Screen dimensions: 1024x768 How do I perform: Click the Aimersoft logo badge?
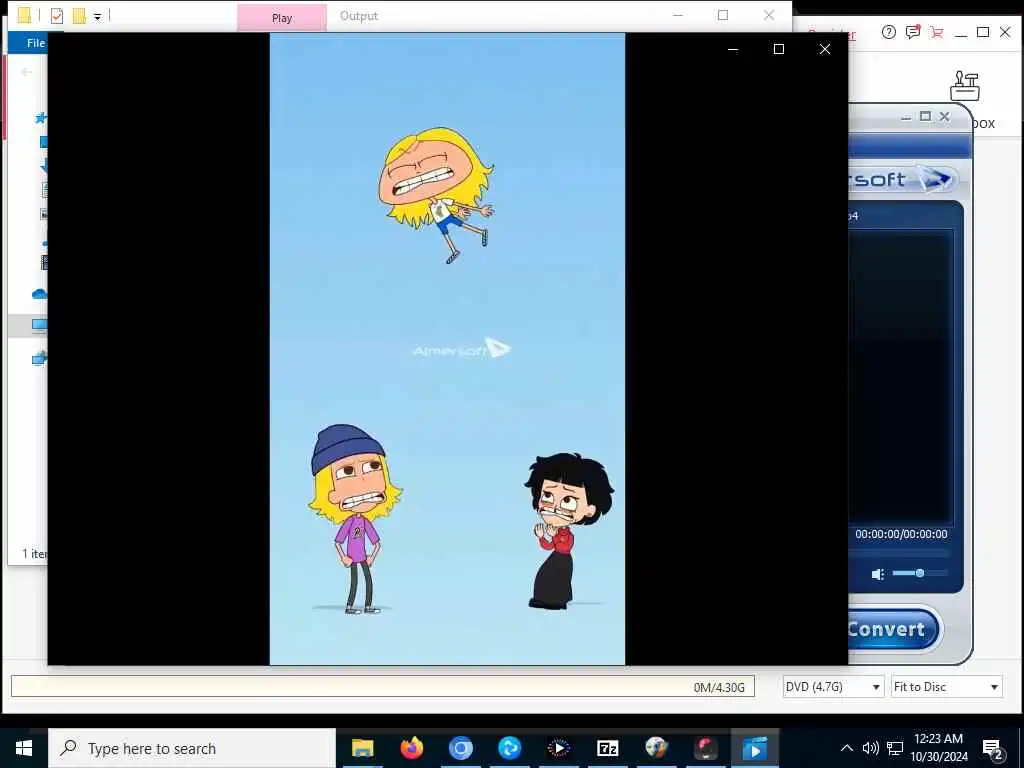903,179
